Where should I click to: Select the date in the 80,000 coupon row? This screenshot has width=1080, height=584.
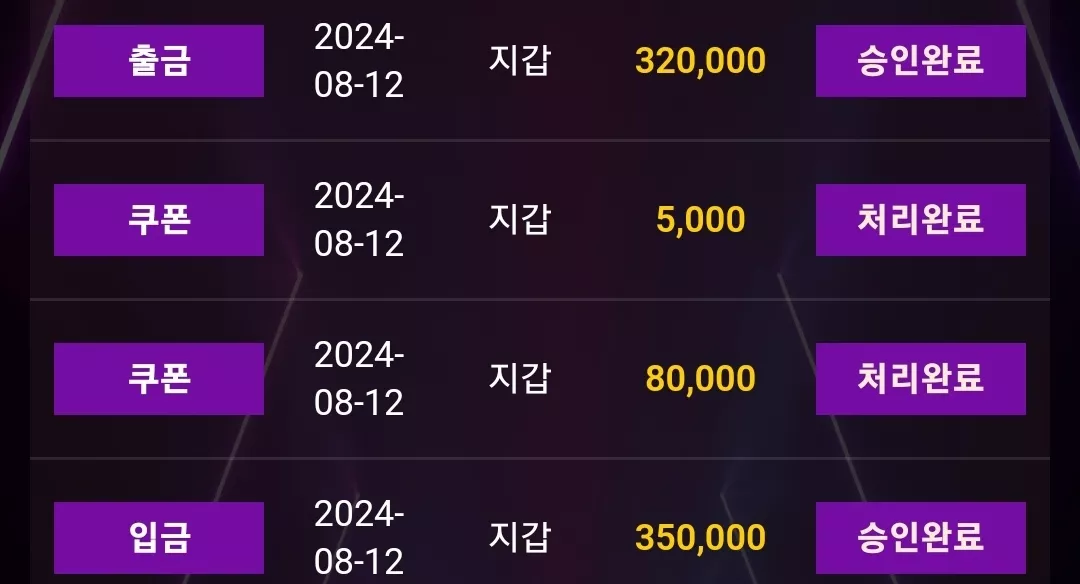[x=359, y=379]
